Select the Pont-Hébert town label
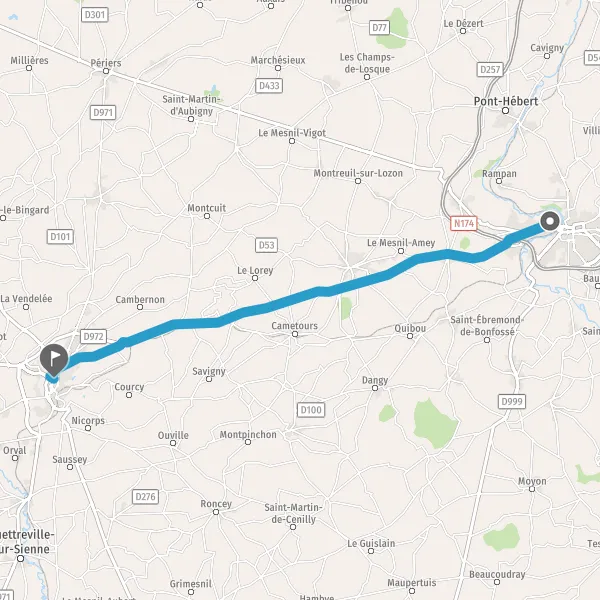600x600 pixels. (x=506, y=101)
